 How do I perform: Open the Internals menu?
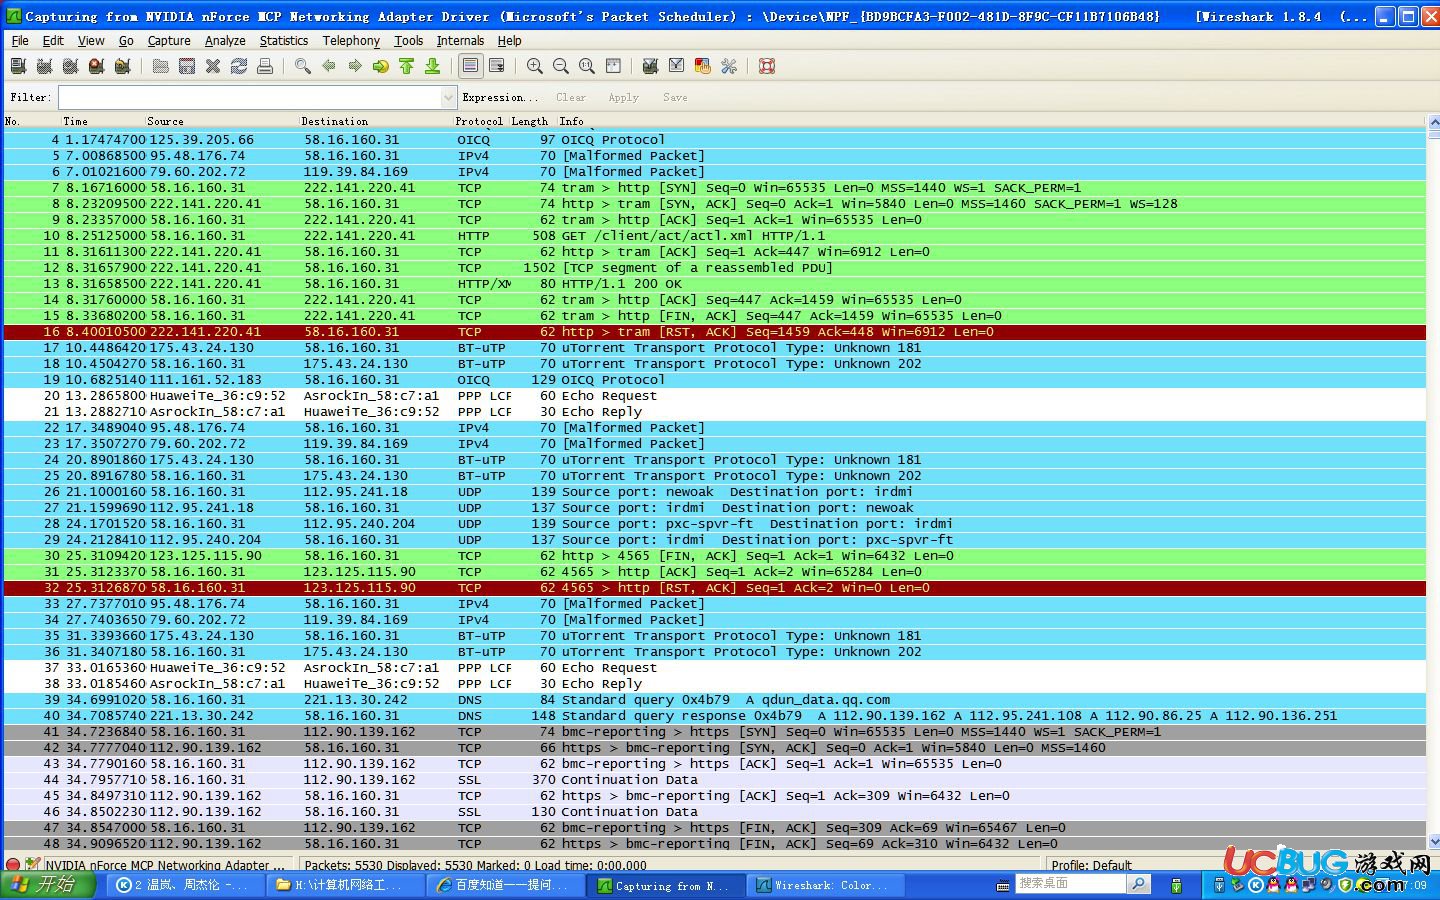point(460,41)
